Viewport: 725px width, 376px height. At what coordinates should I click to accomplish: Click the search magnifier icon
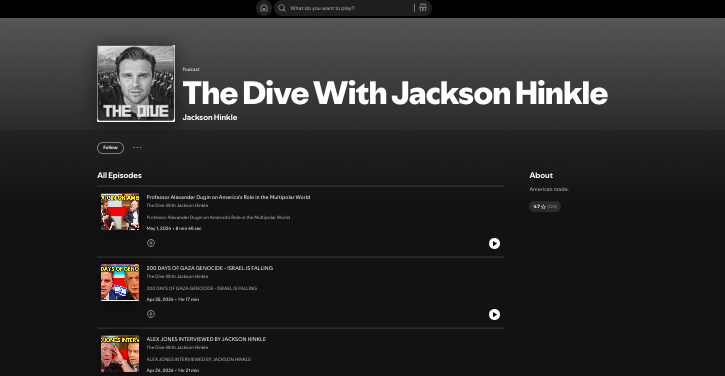click(282, 8)
